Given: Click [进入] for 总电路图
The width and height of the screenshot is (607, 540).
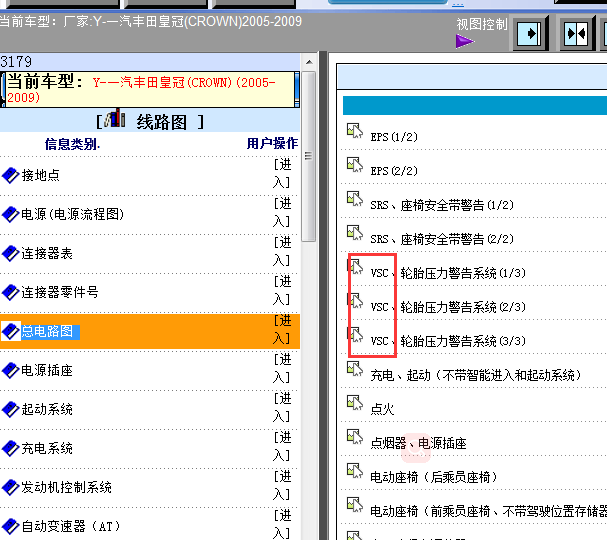Looking at the screenshot, I should (x=282, y=329).
